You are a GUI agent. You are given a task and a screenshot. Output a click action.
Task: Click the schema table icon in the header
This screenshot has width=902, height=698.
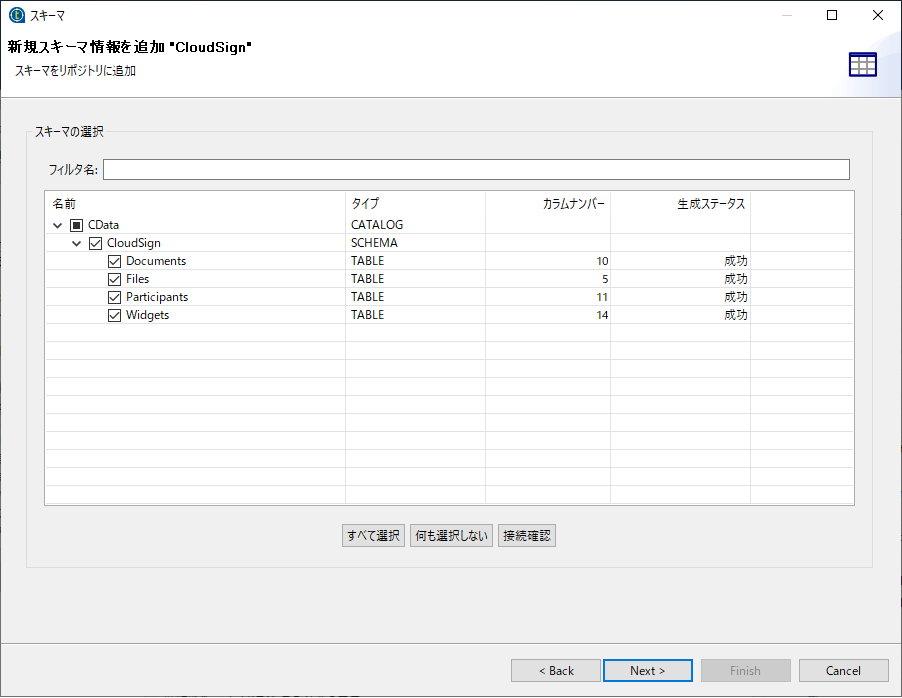click(862, 64)
